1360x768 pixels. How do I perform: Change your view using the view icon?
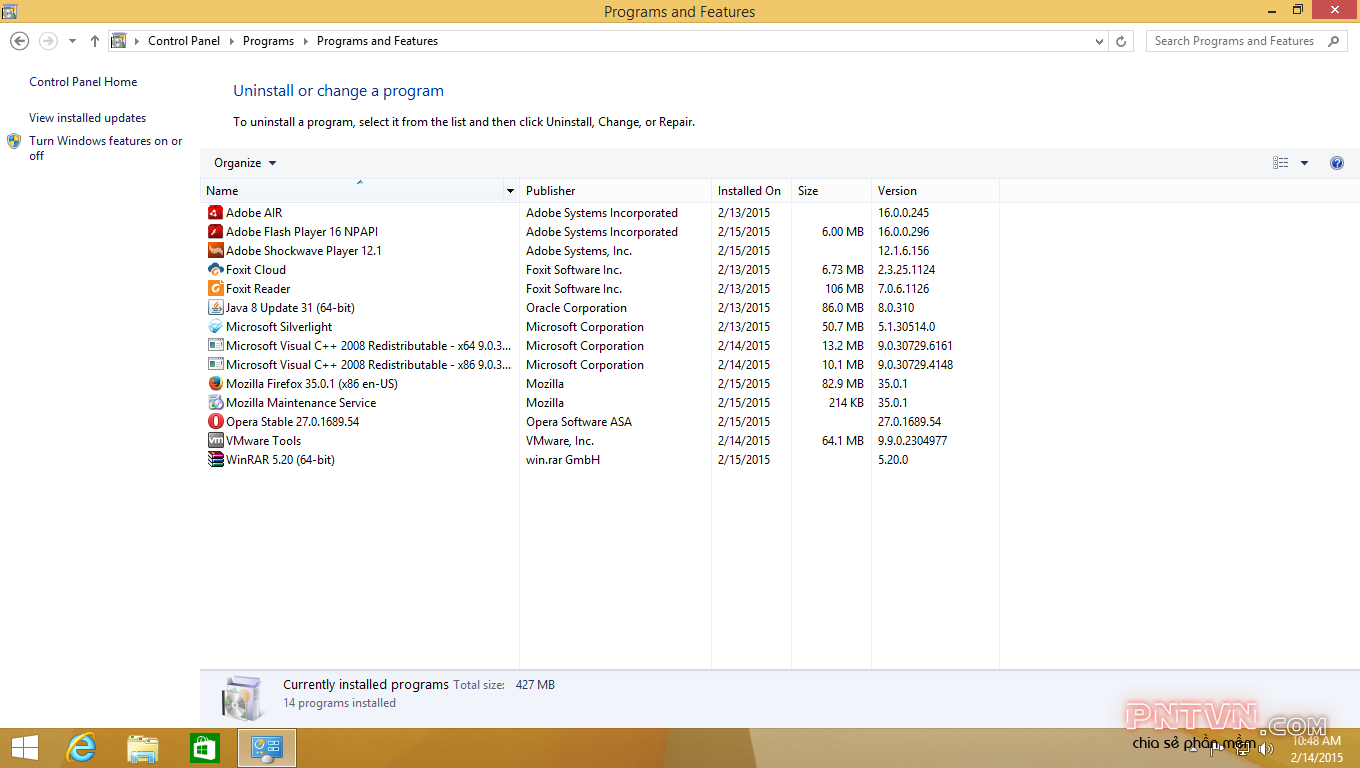point(1280,163)
